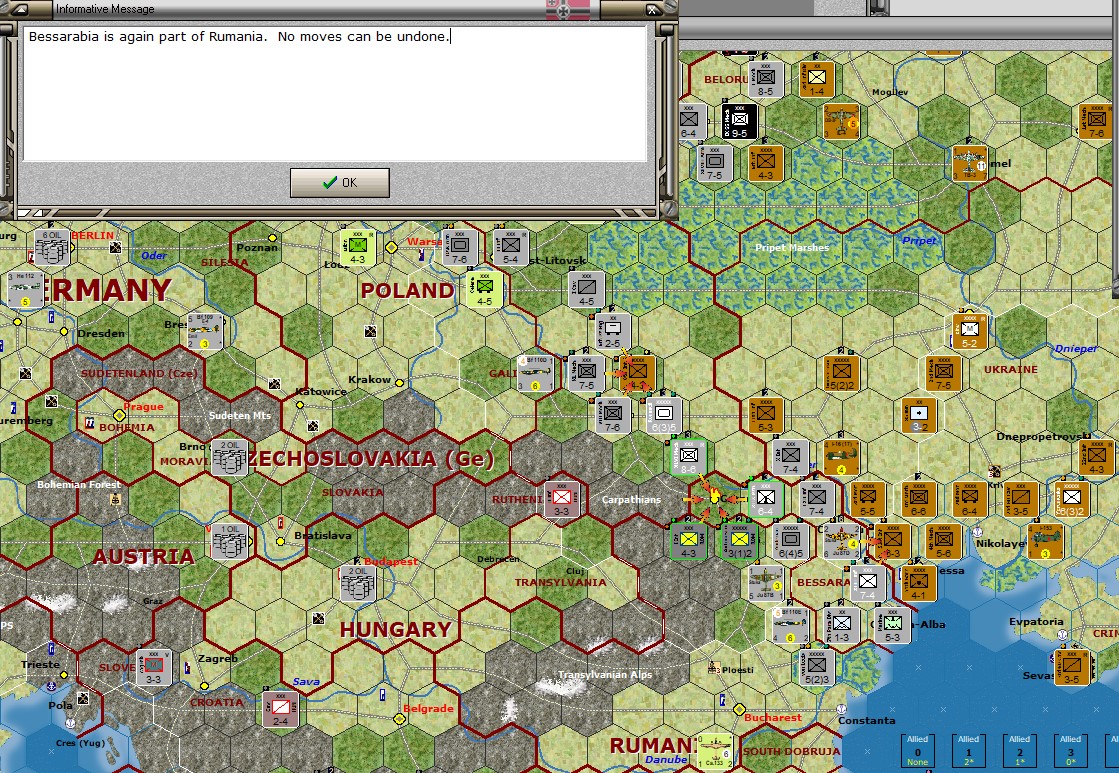Click the Poznan city dot
This screenshot has width=1119, height=773.
click(272, 237)
